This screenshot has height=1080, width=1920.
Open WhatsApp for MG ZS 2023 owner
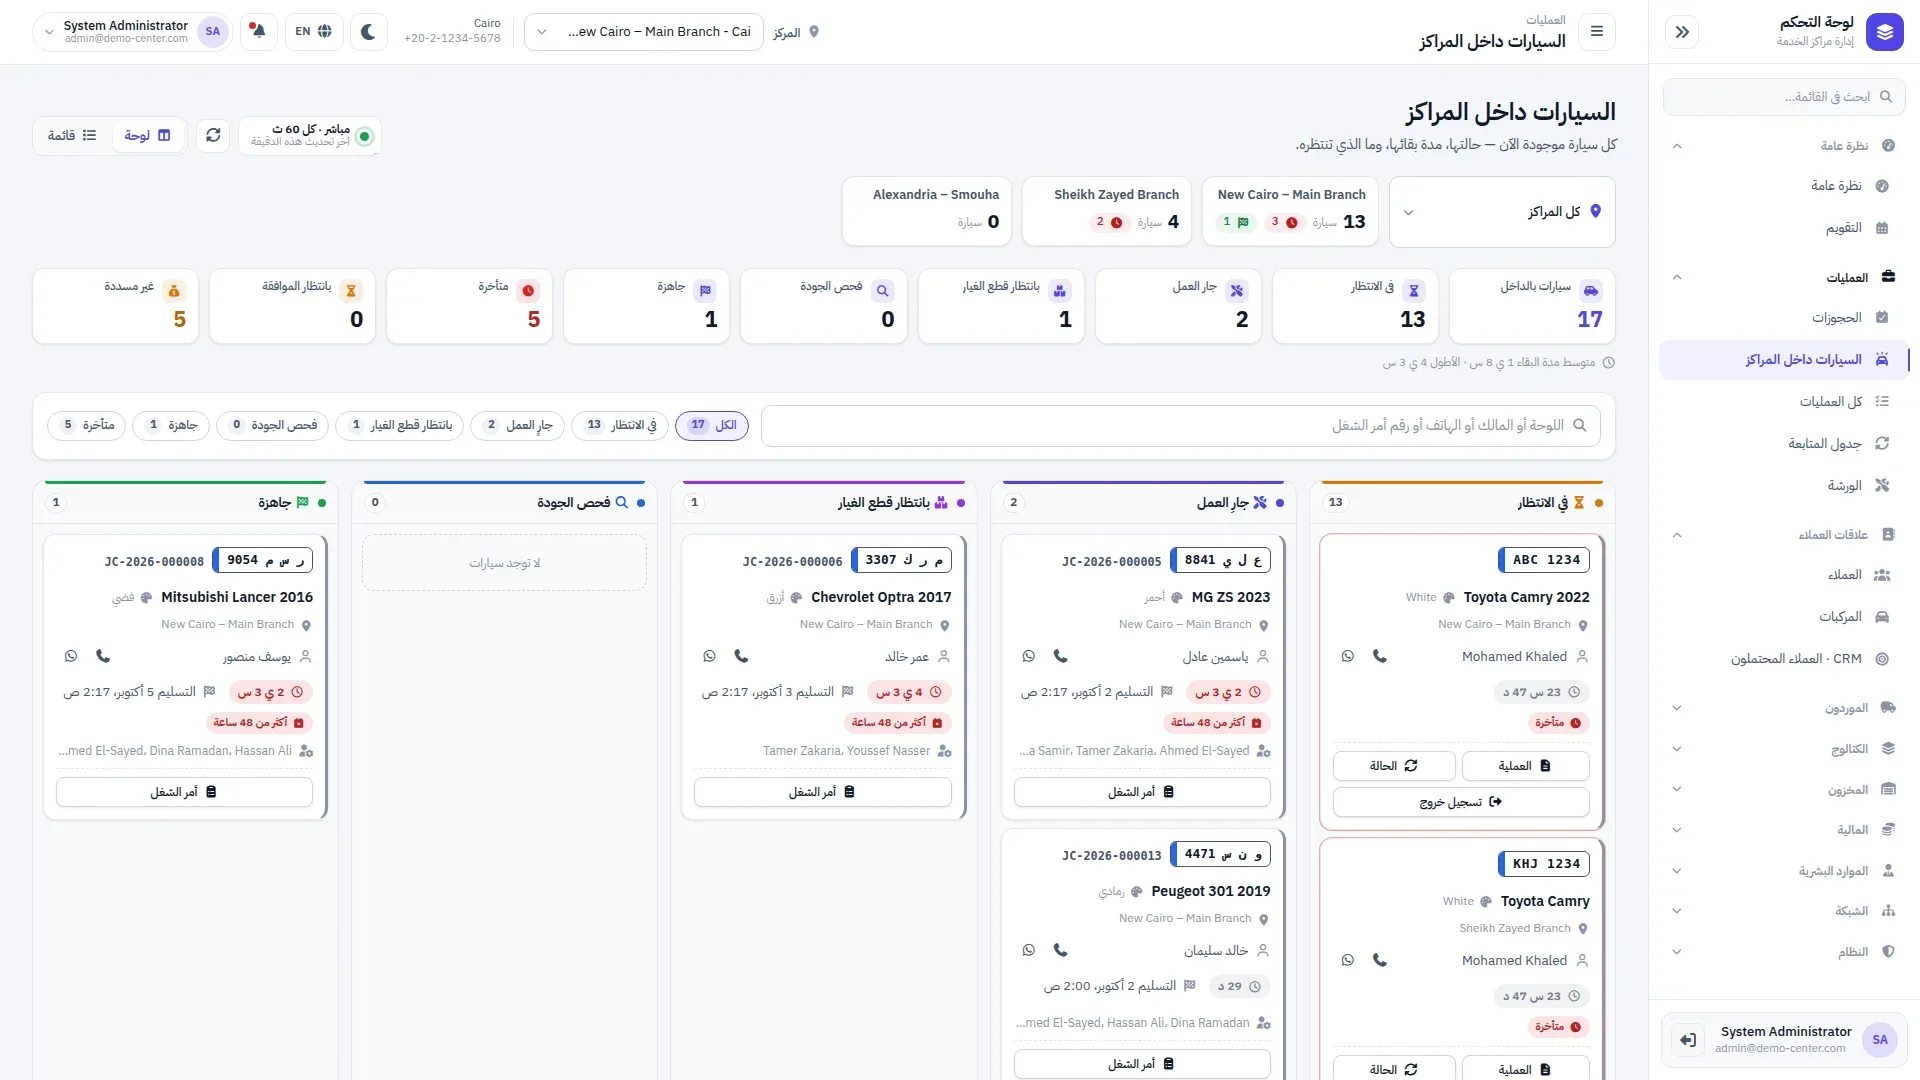(x=1029, y=657)
